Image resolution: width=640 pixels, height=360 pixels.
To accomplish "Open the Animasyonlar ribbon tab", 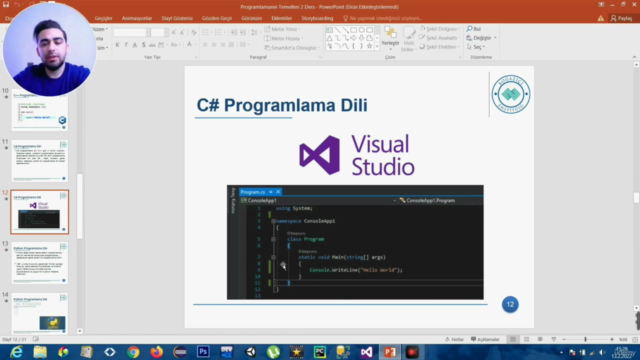I will (x=137, y=18).
